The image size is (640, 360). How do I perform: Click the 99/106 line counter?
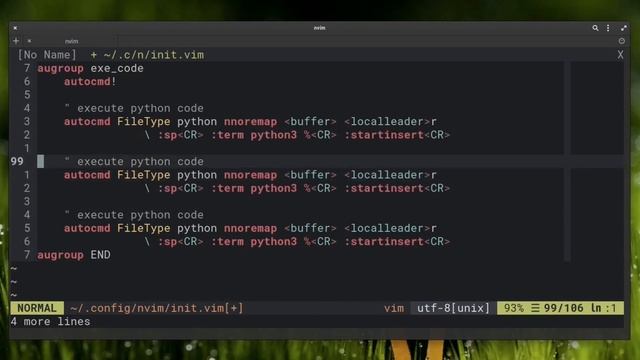(x=564, y=308)
